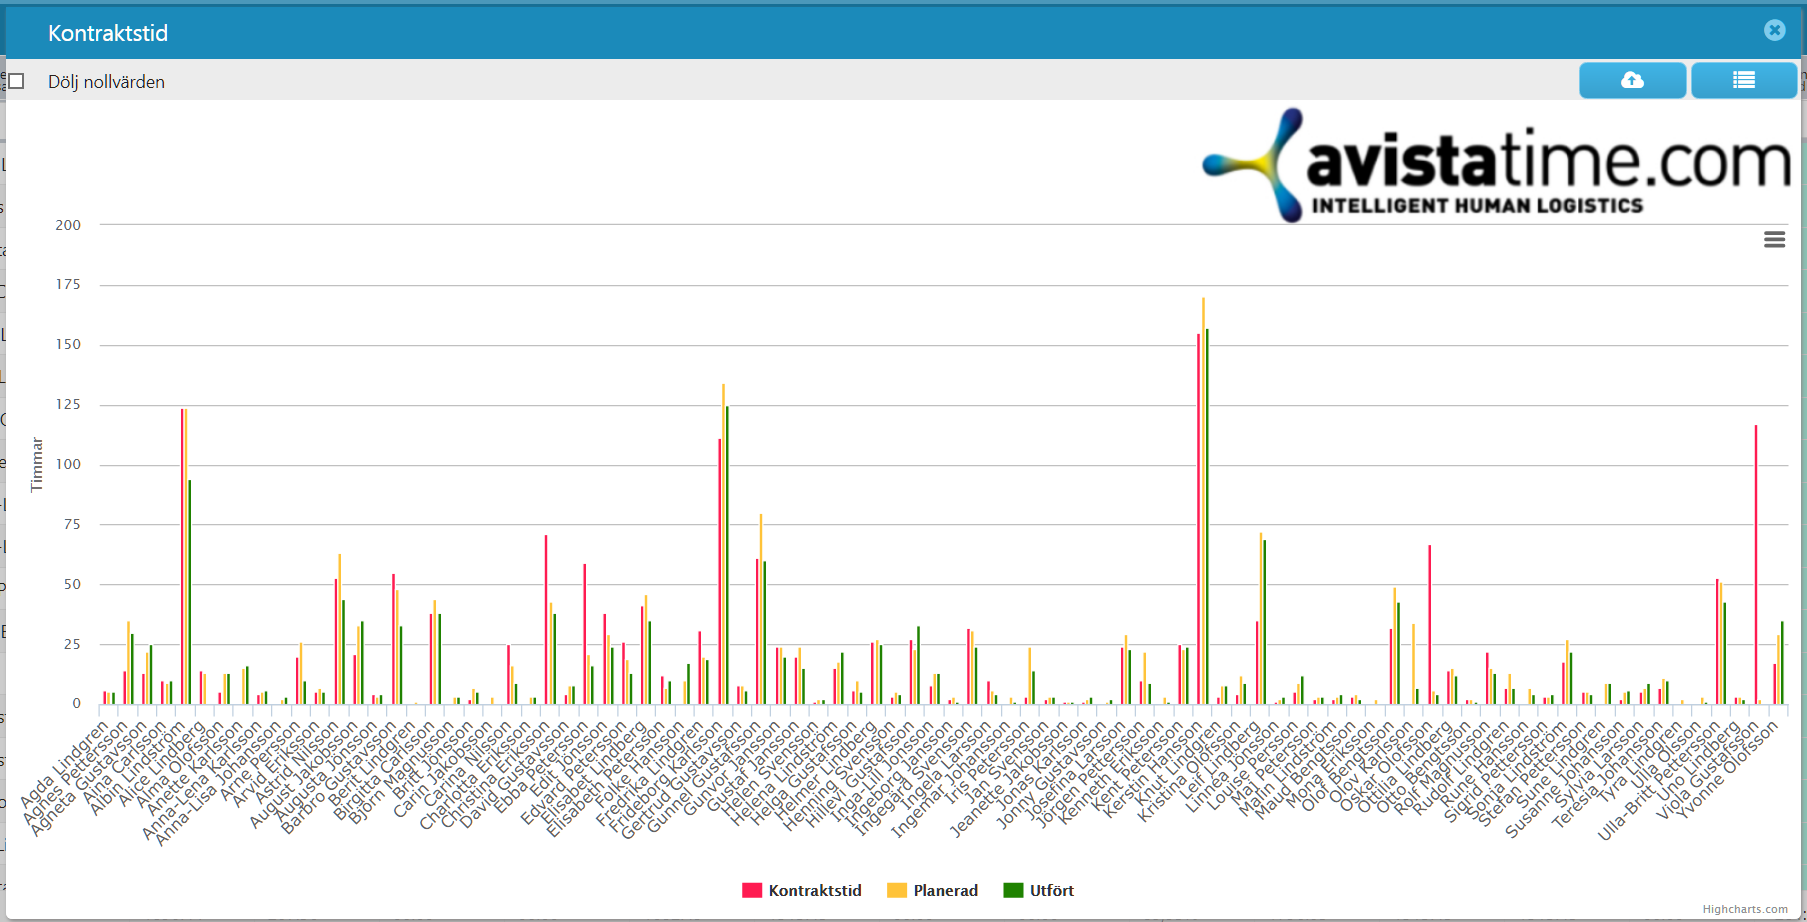Image resolution: width=1807 pixels, height=922 pixels.
Task: Click the green Utfört legend swatch
Action: pyautogui.click(x=1013, y=890)
